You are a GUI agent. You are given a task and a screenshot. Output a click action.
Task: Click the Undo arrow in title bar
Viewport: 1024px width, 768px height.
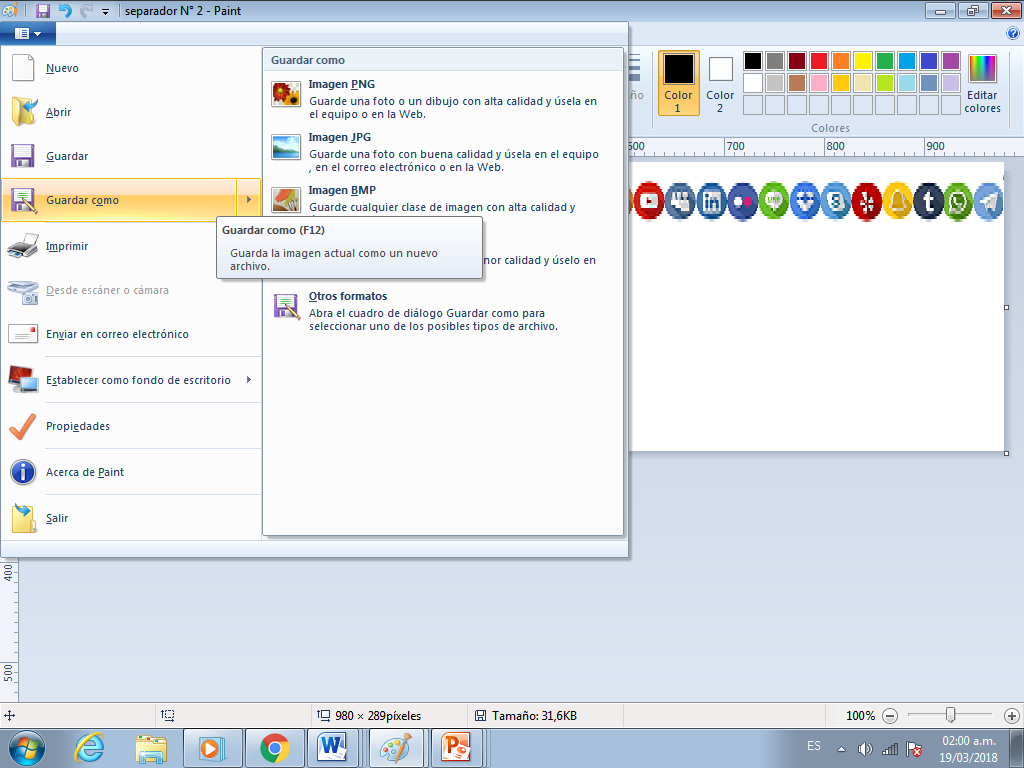click(65, 11)
